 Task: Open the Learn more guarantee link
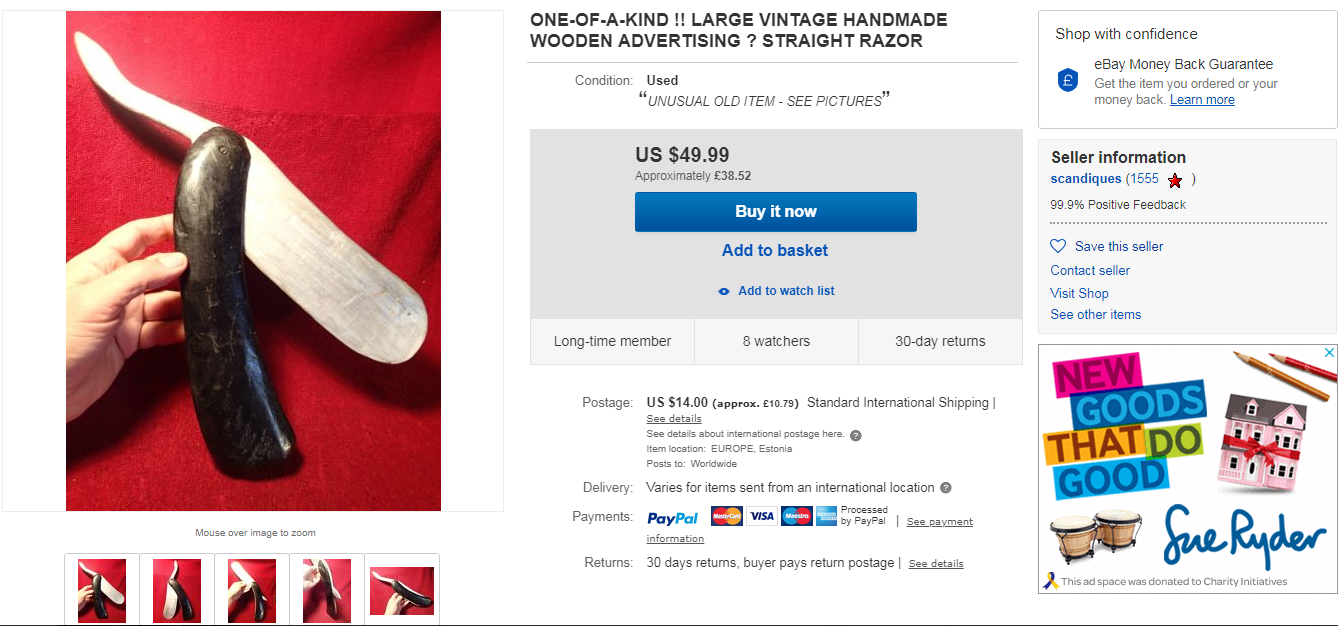(x=1202, y=100)
